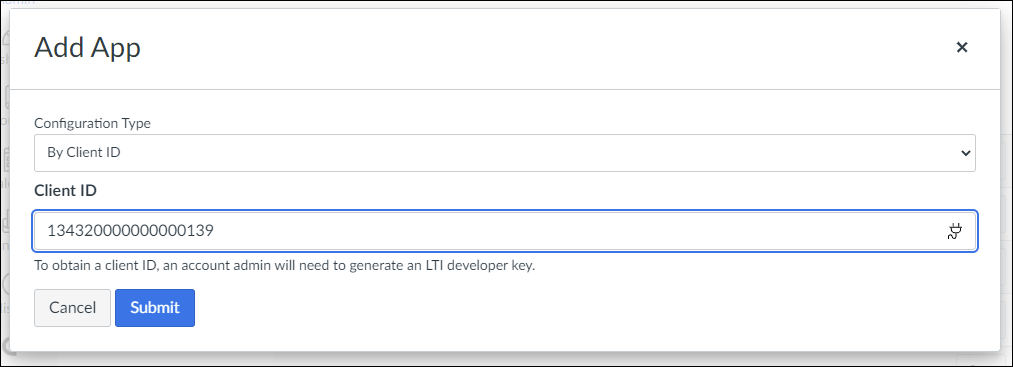This screenshot has height=367, width=1013.
Task: Click empty space inside Client ID textbox
Action: click(575, 231)
